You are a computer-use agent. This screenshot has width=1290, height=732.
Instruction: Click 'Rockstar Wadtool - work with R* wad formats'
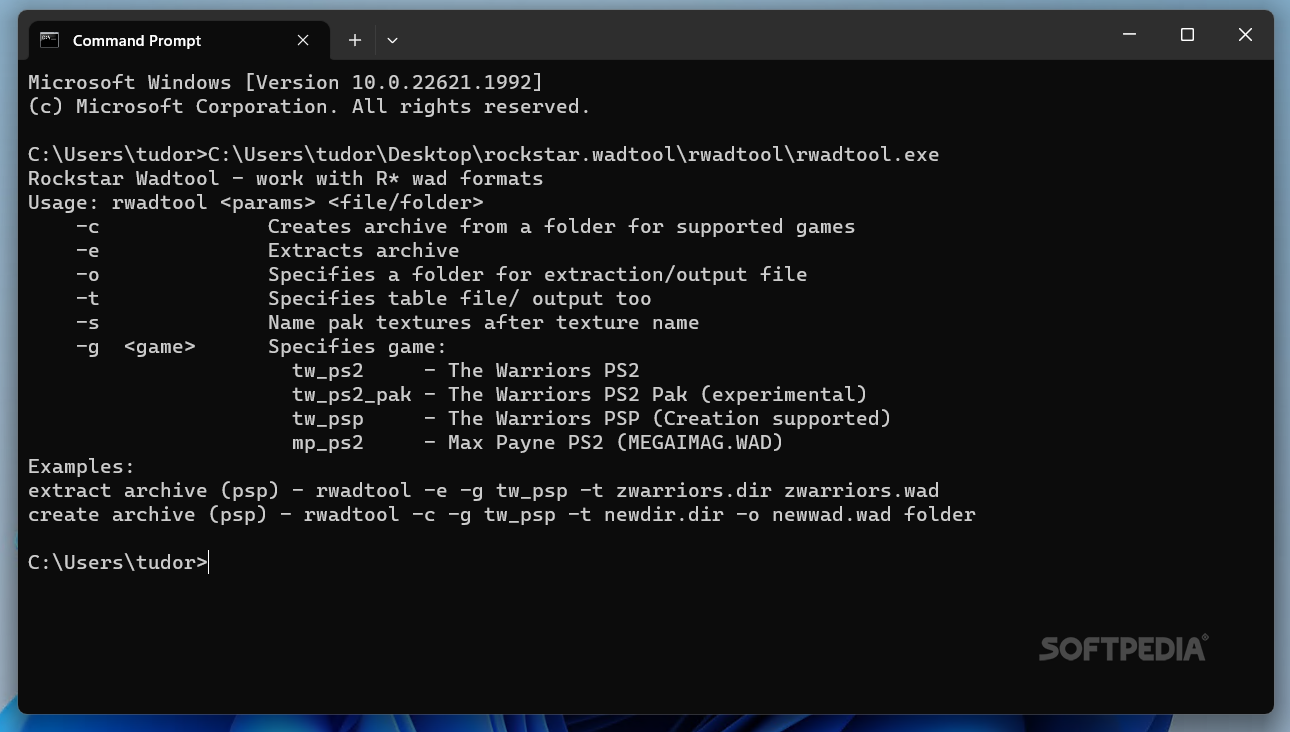(x=285, y=178)
